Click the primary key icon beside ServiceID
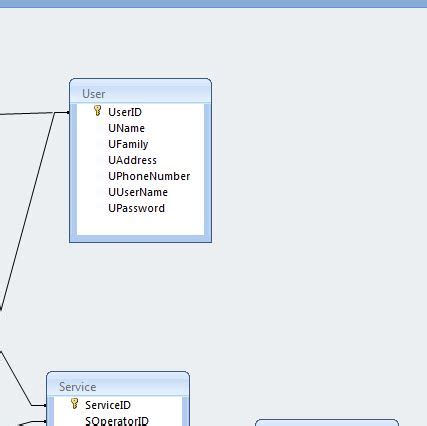 [x=75, y=404]
